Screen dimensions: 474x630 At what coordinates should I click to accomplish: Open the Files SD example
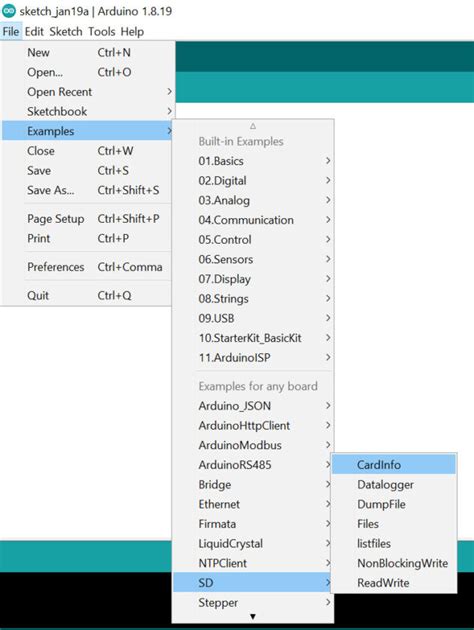394,524
